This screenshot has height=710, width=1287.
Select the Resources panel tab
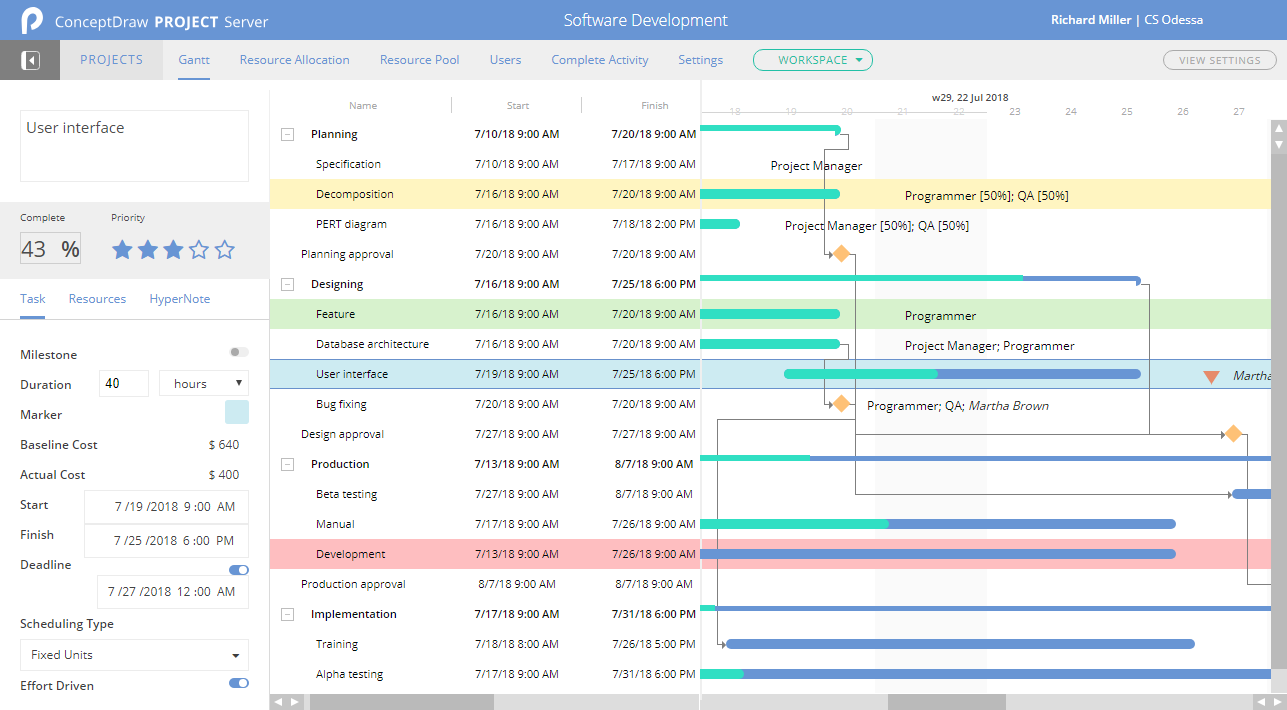(97, 299)
